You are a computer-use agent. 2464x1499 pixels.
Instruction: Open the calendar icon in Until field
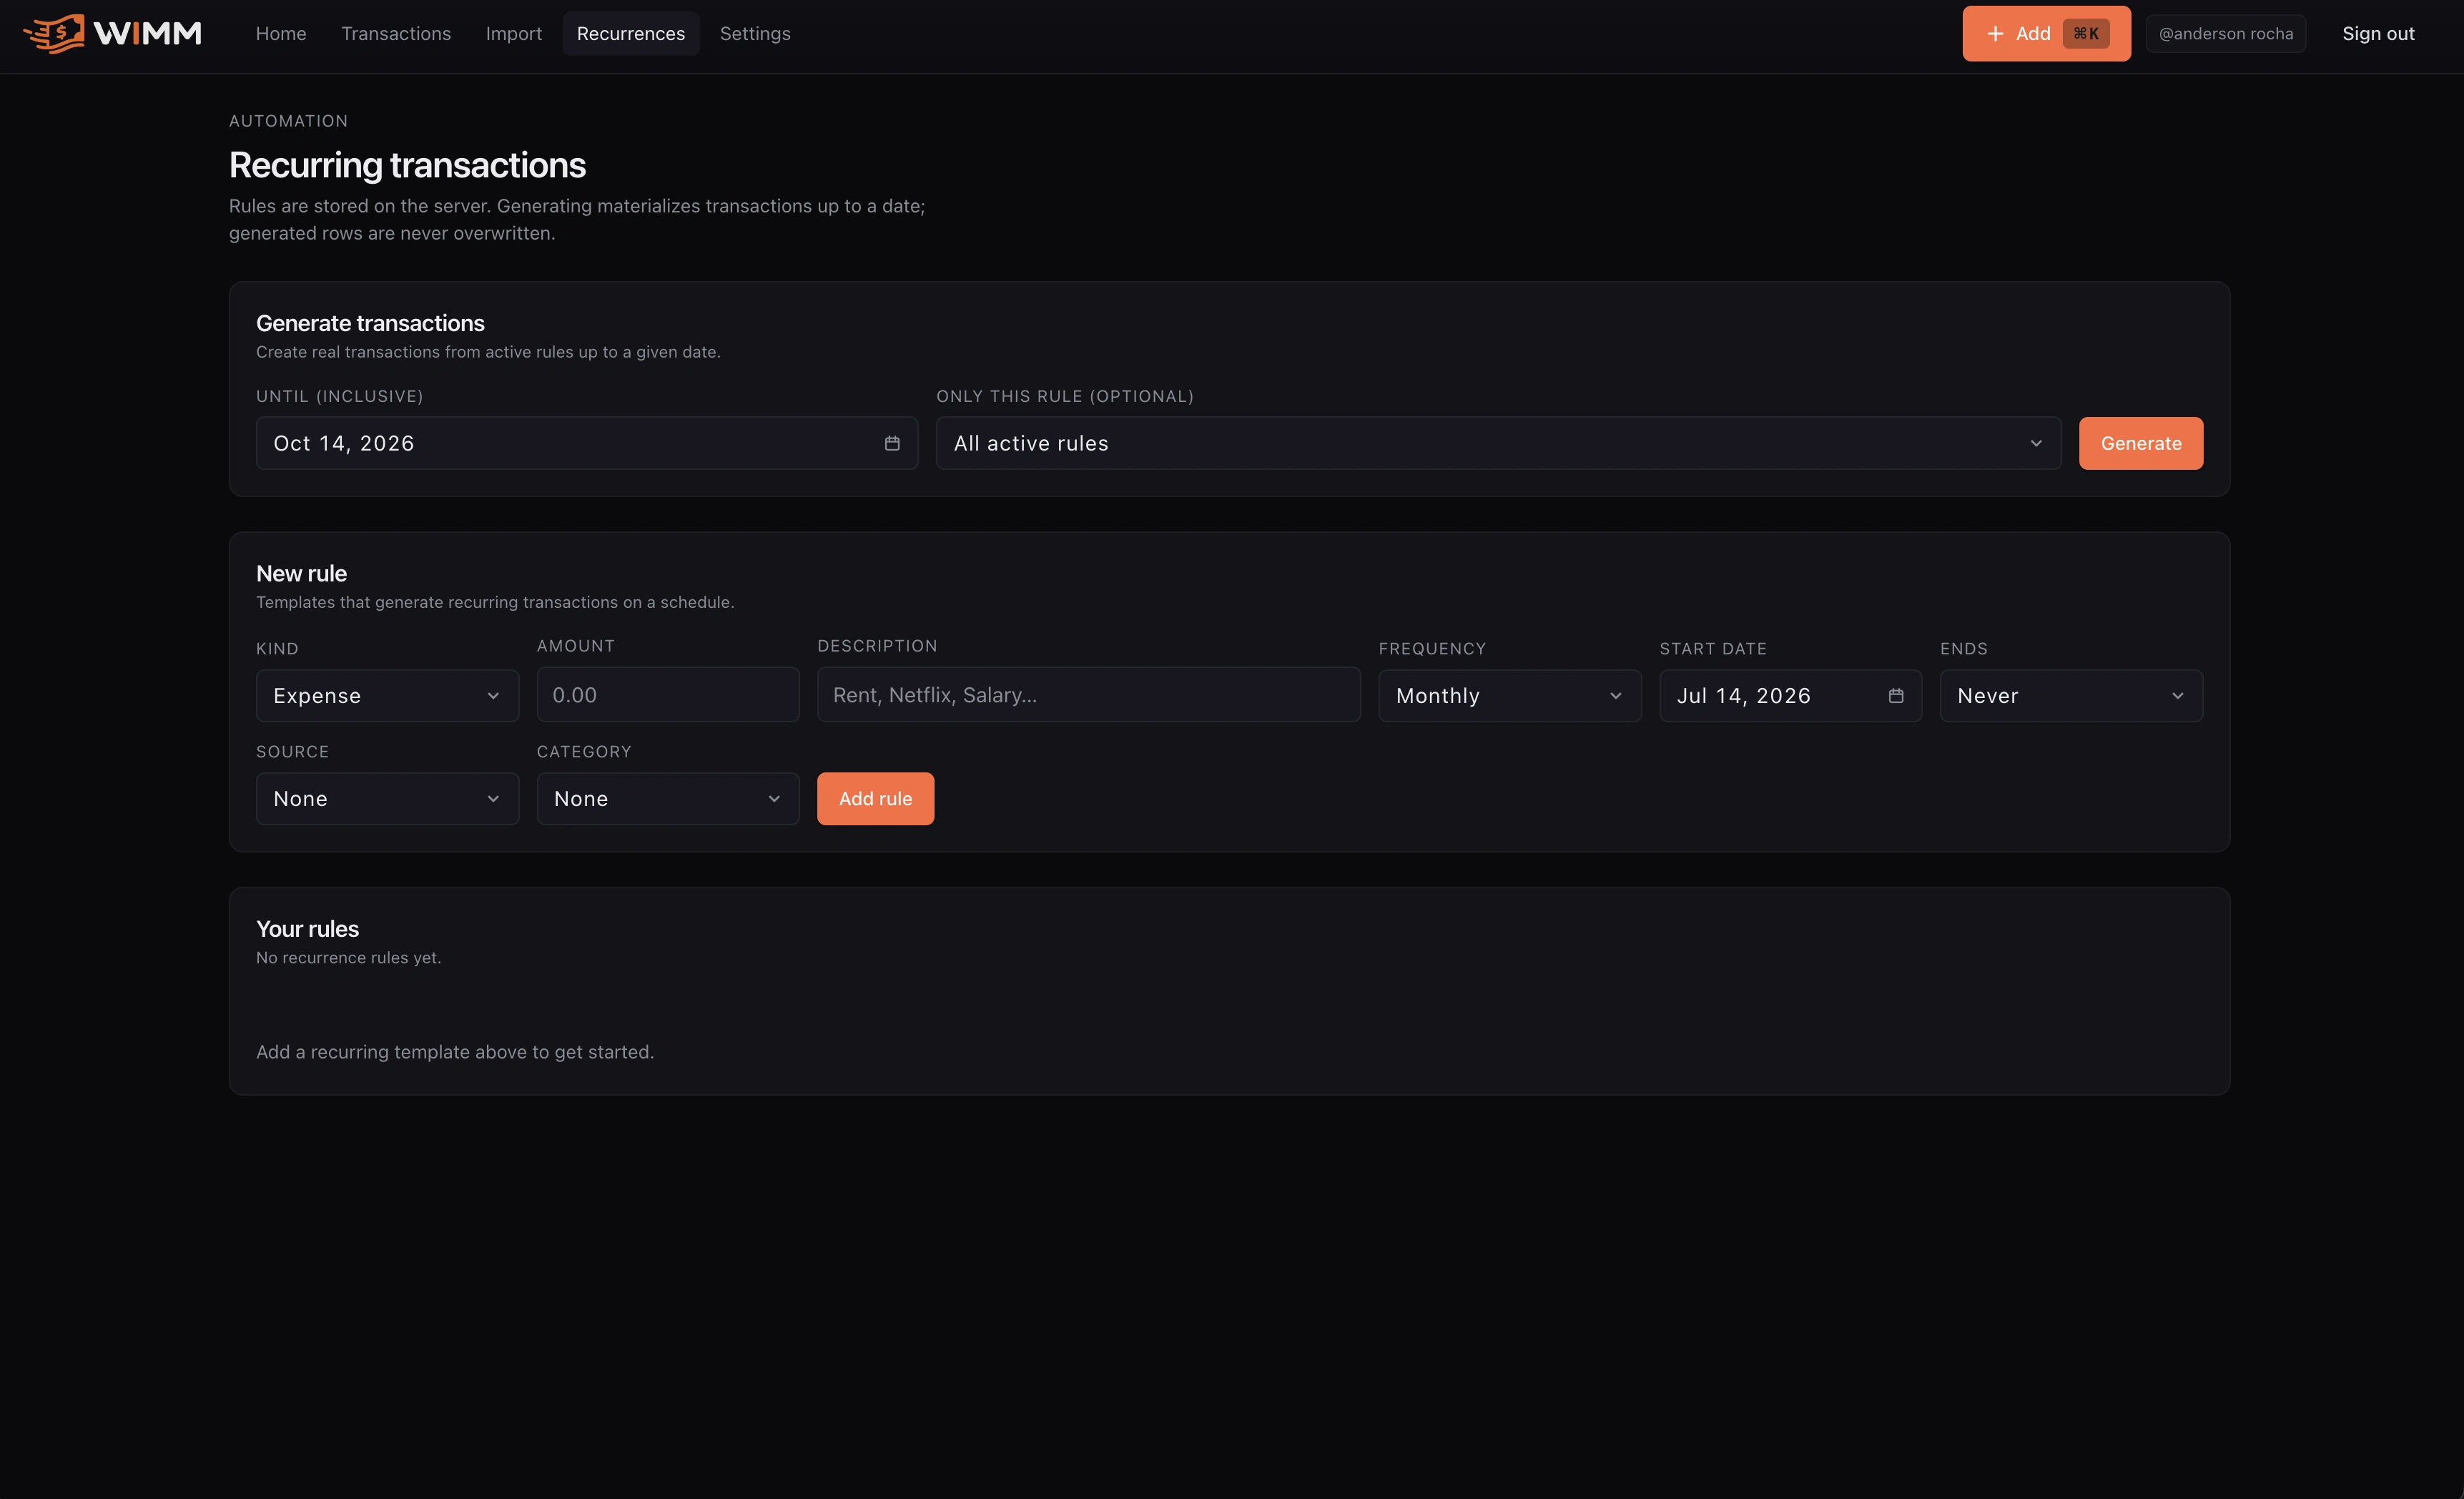pyautogui.click(x=892, y=443)
